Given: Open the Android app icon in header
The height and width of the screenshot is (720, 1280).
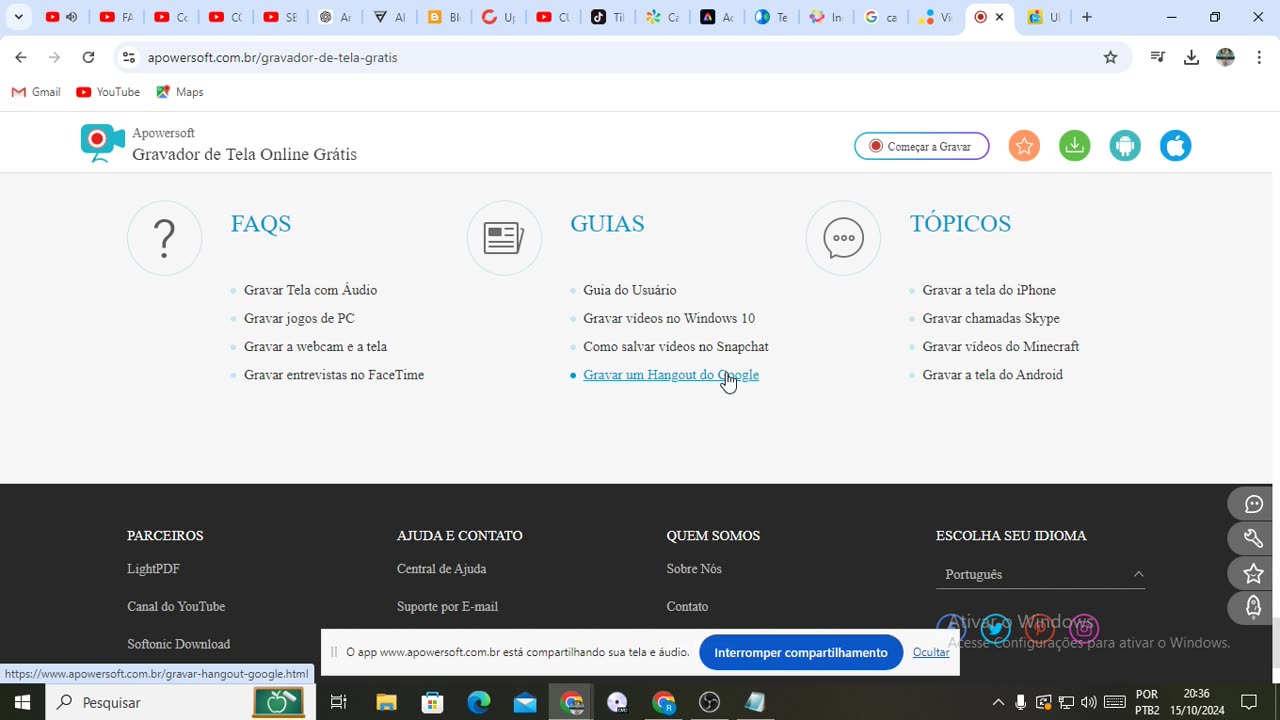Looking at the screenshot, I should (x=1125, y=146).
